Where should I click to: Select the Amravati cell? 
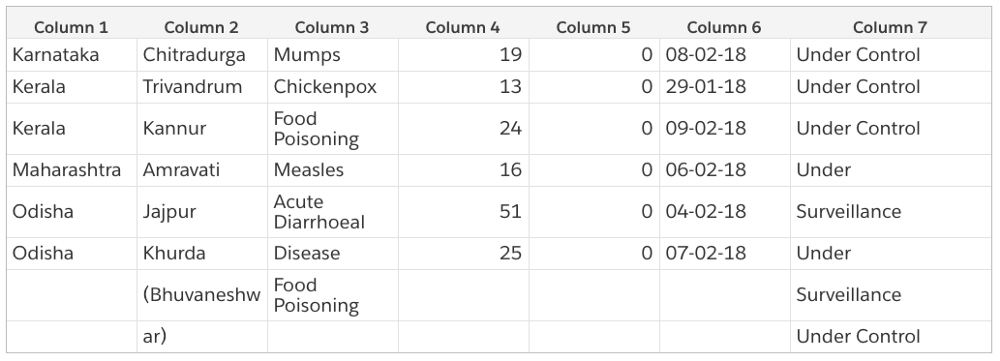pos(202,170)
